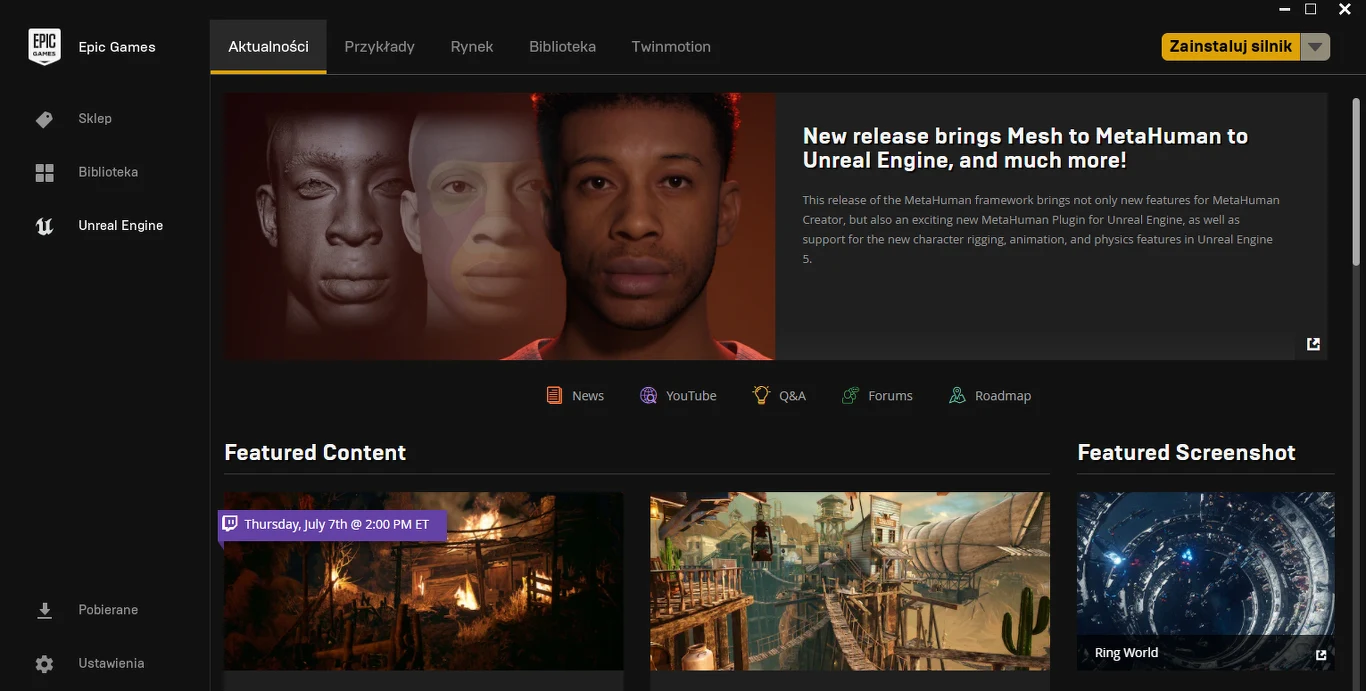Click the News icon link
The height and width of the screenshot is (691, 1366).
tap(554, 396)
